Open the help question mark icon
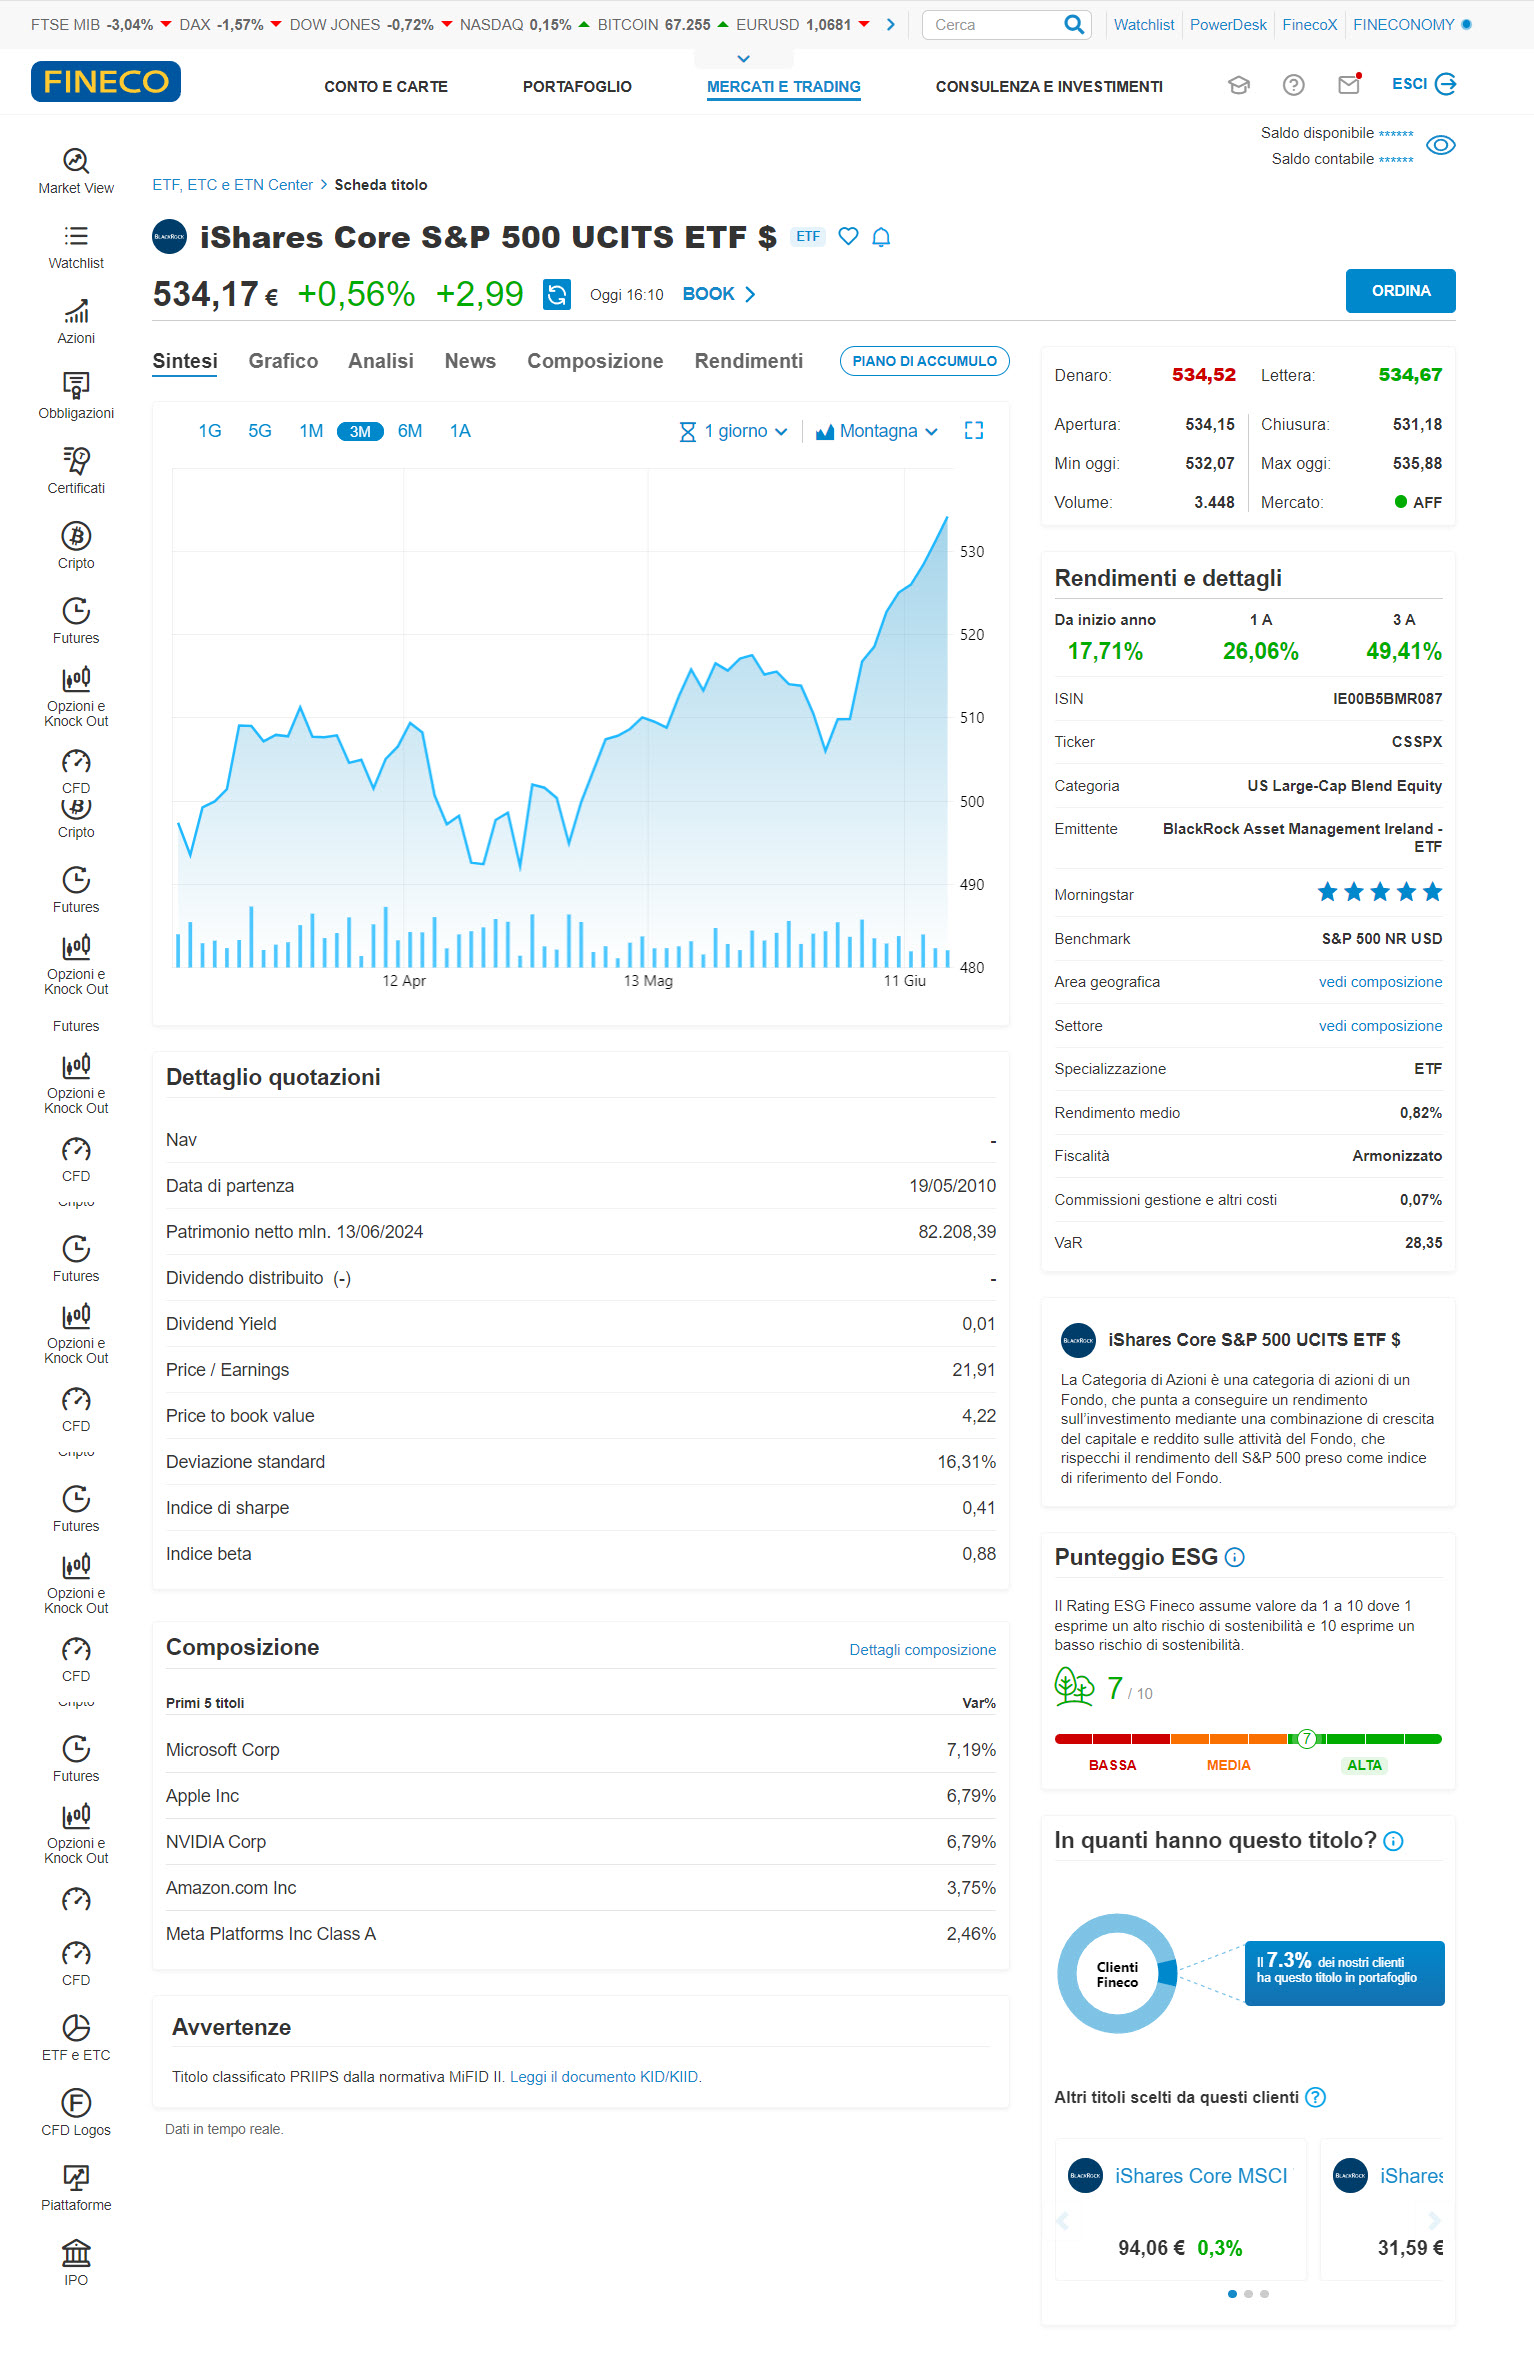 pos(1294,85)
